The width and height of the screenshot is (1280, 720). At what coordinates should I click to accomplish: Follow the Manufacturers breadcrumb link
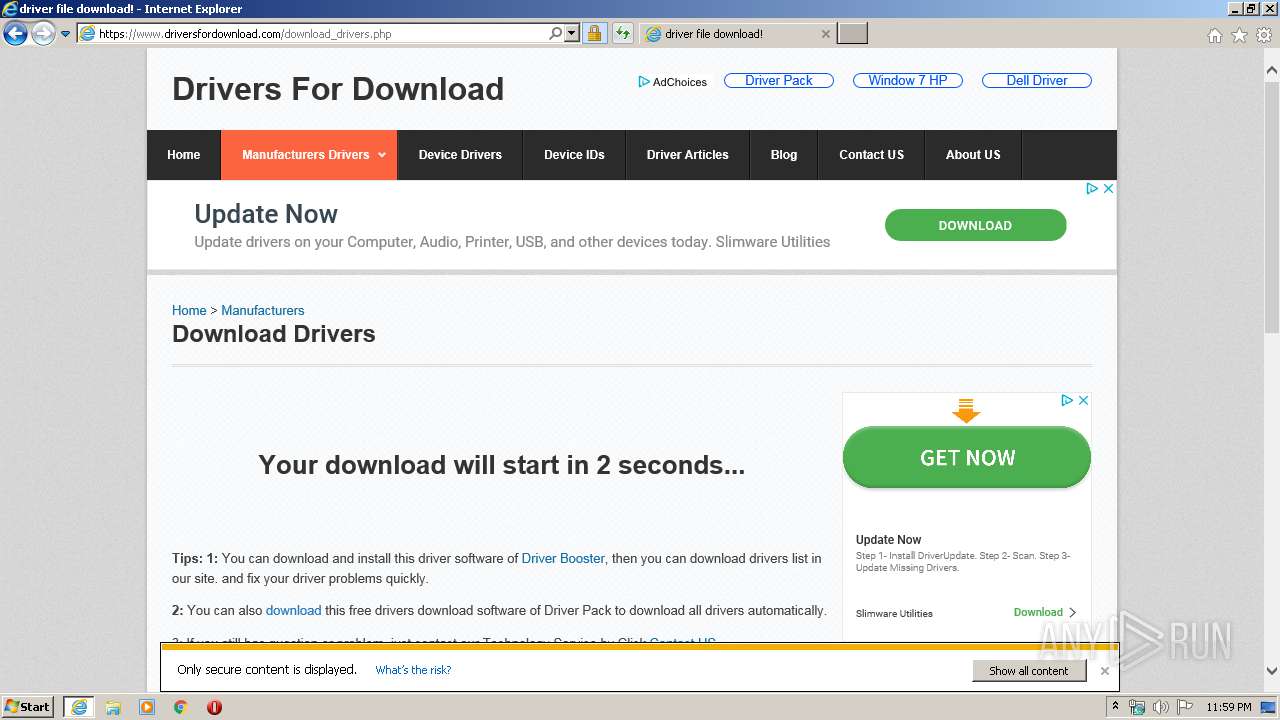(262, 310)
